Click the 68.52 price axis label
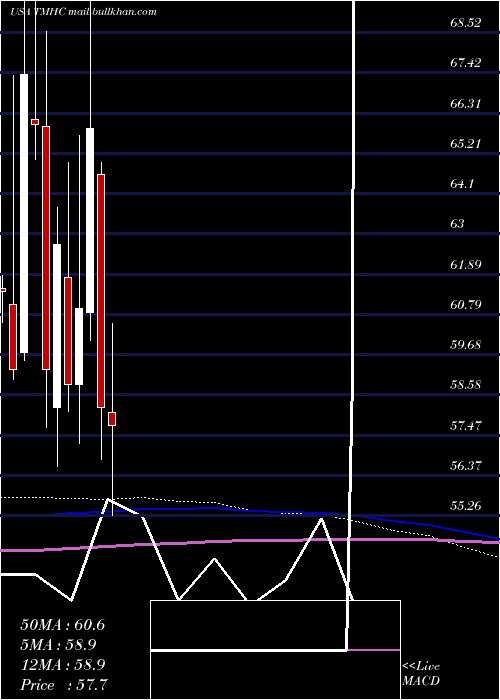Image resolution: width=500 pixels, height=700 pixels. 466,22
